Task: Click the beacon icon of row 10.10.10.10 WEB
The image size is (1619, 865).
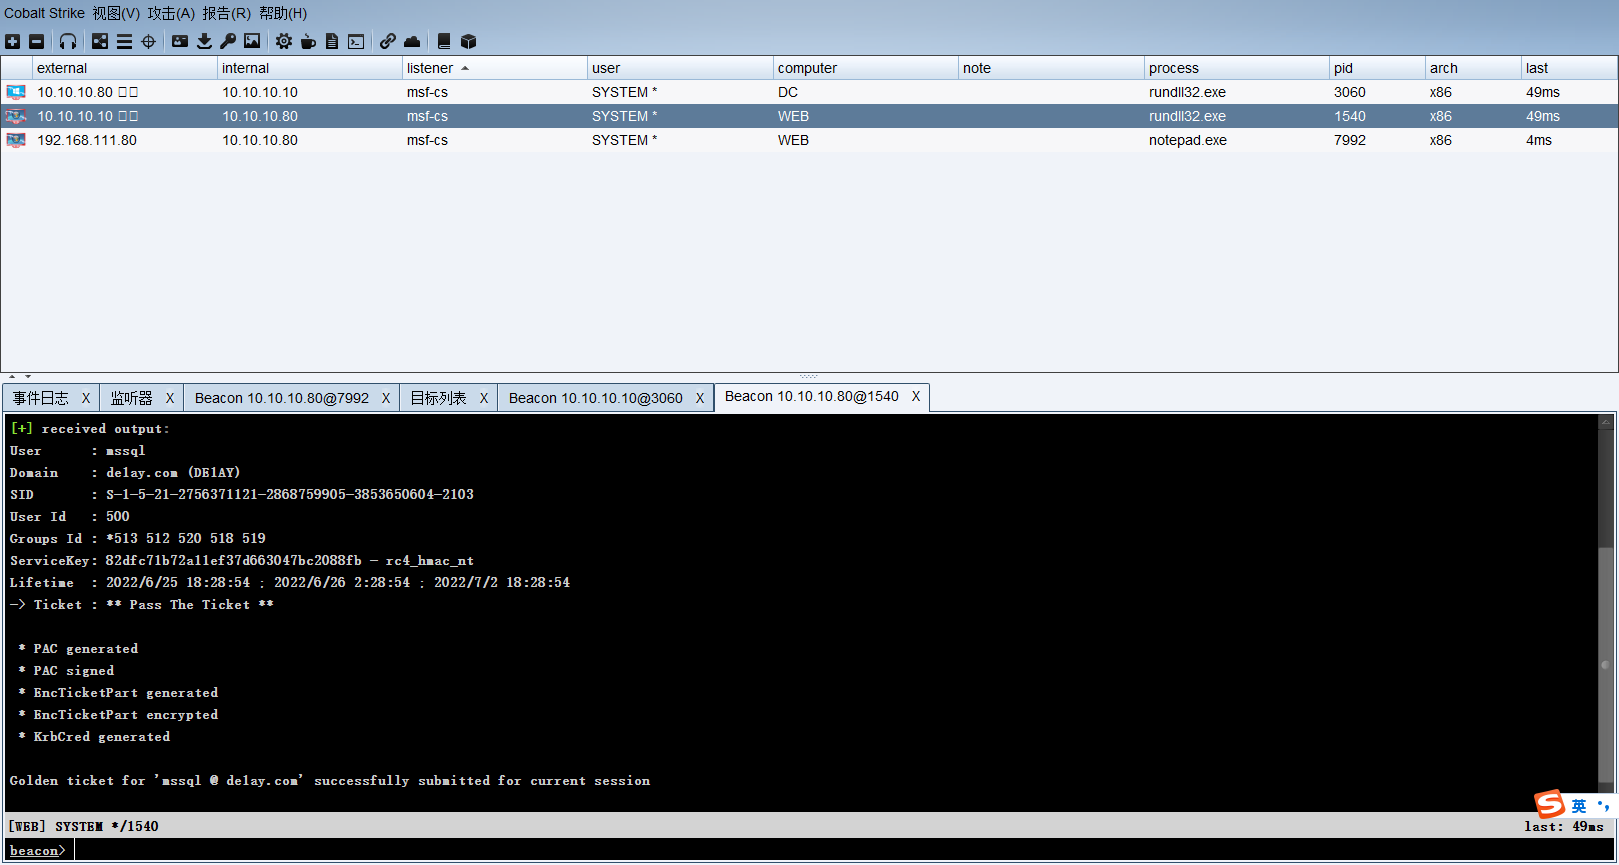Action: [x=16, y=116]
